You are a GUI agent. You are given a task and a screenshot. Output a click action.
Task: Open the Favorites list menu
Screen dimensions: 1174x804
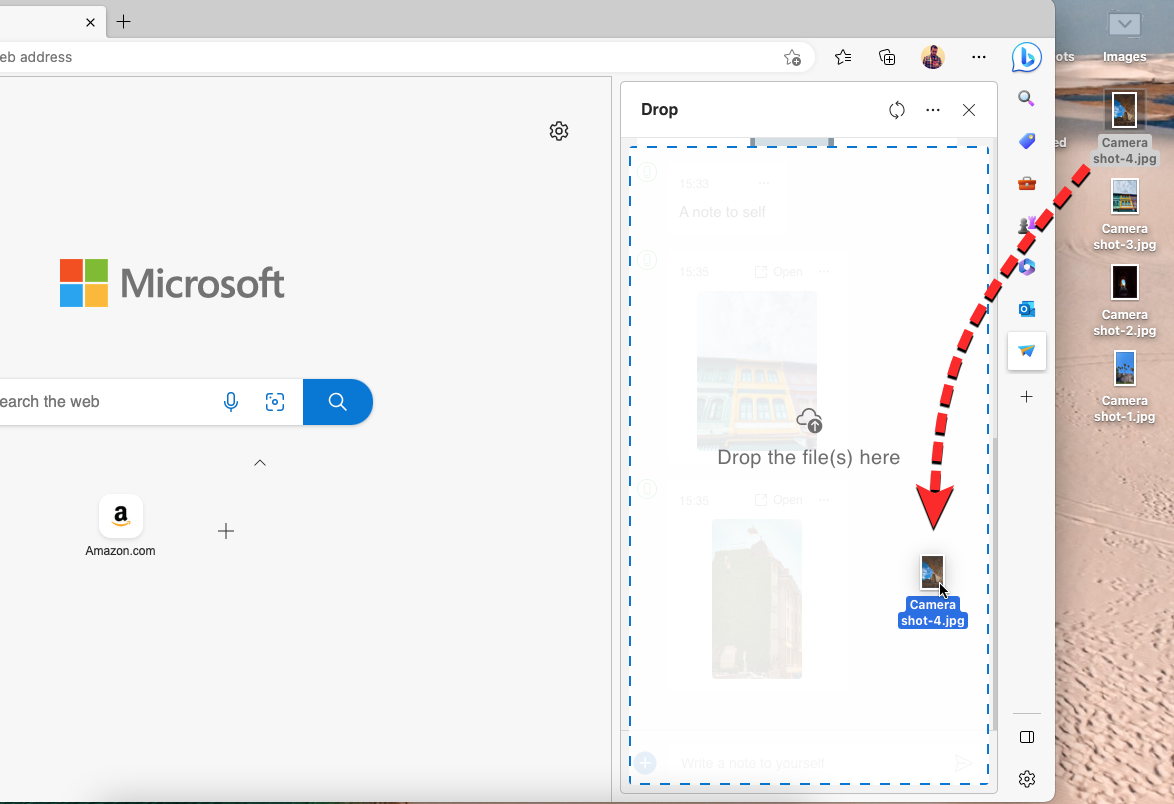(x=843, y=57)
